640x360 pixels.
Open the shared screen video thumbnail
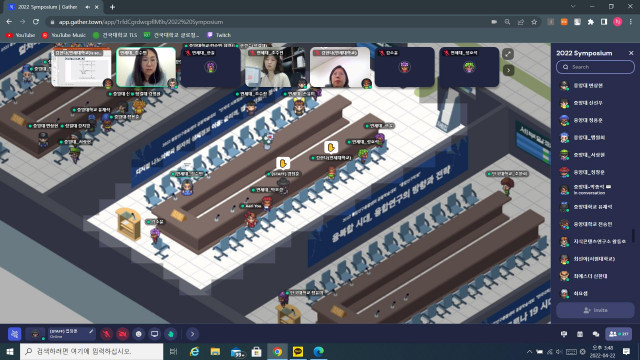click(82, 67)
